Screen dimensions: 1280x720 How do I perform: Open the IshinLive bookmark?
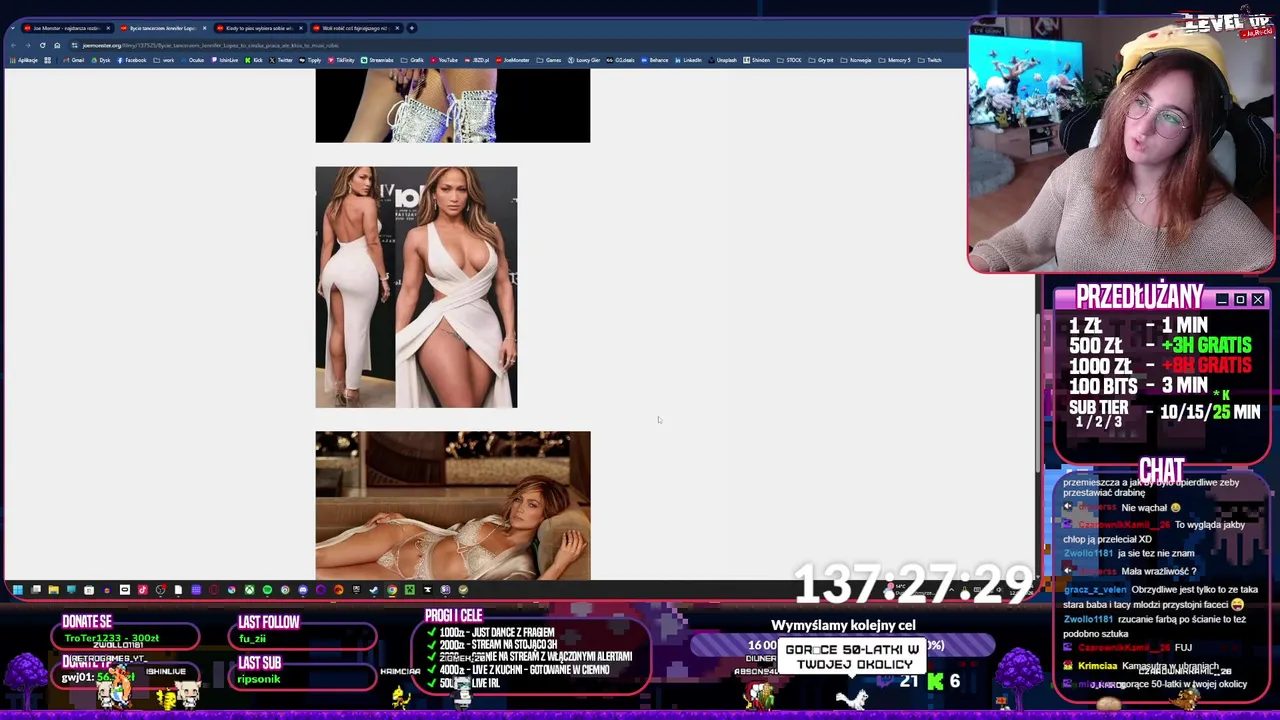click(225, 60)
